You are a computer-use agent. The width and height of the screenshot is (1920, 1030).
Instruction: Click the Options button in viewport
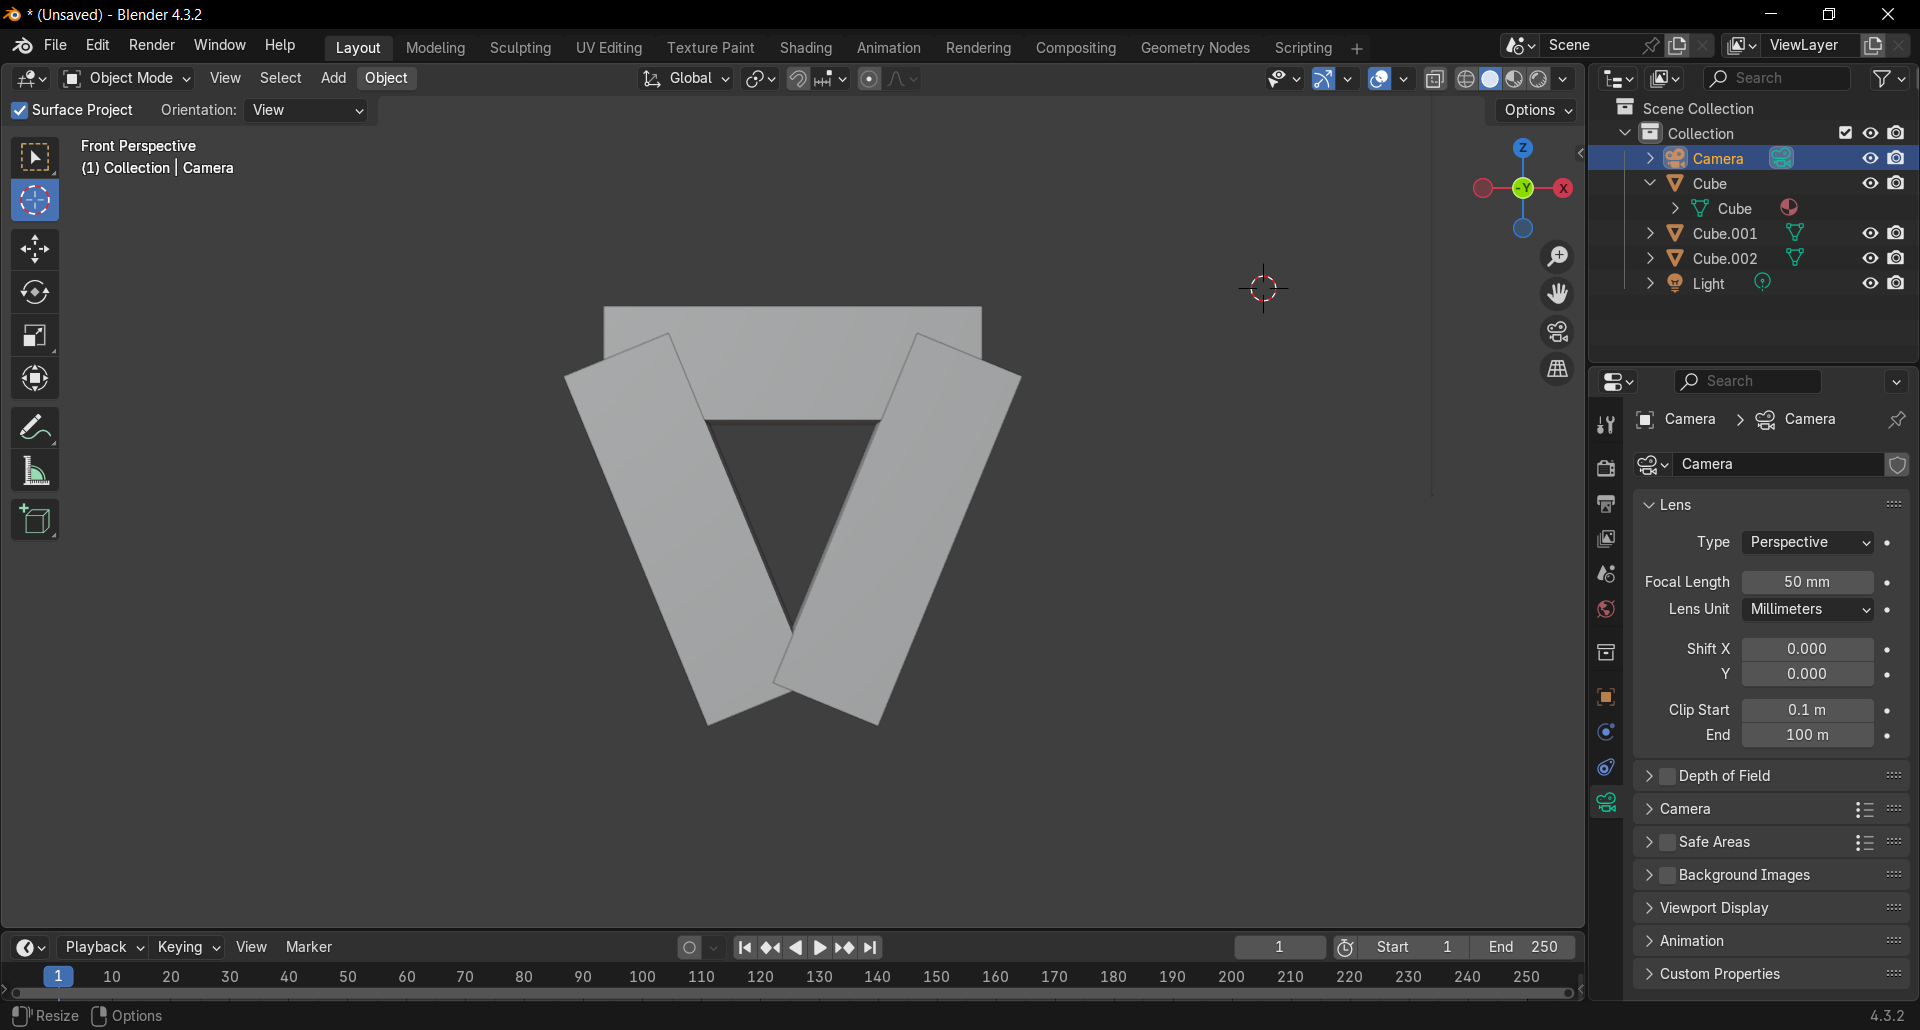click(1538, 110)
